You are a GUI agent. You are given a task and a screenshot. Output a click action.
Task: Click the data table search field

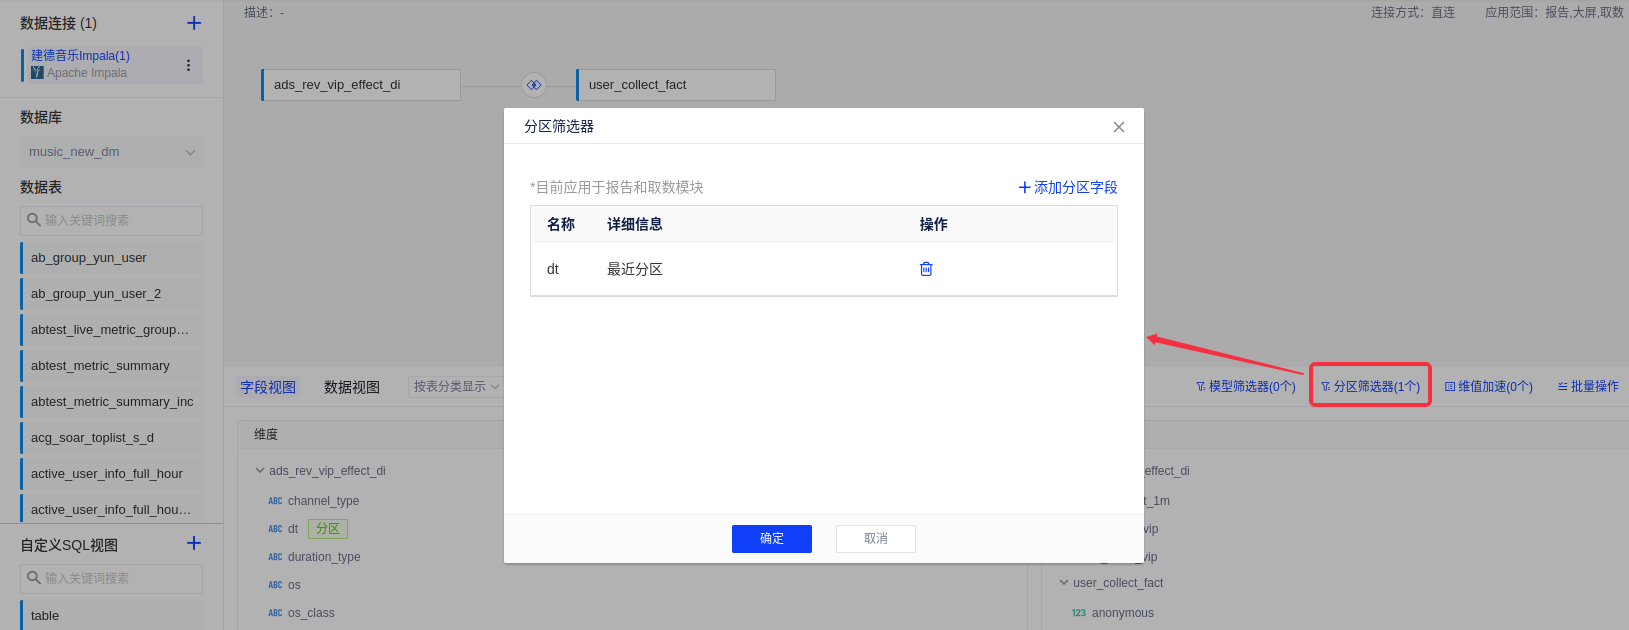(111, 220)
